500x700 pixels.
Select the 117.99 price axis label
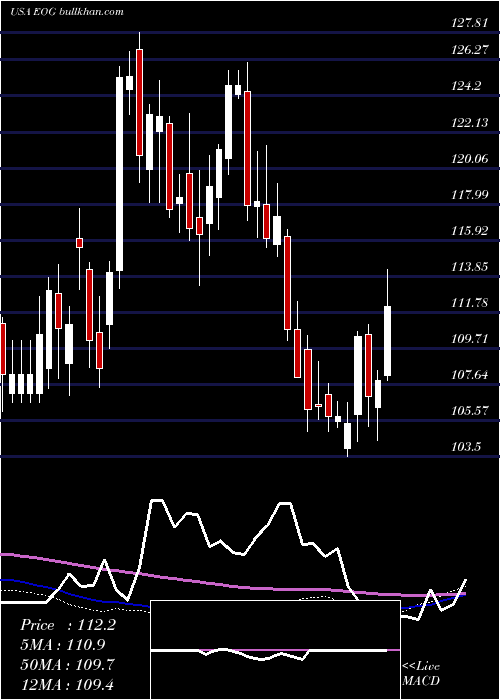[x=469, y=194]
